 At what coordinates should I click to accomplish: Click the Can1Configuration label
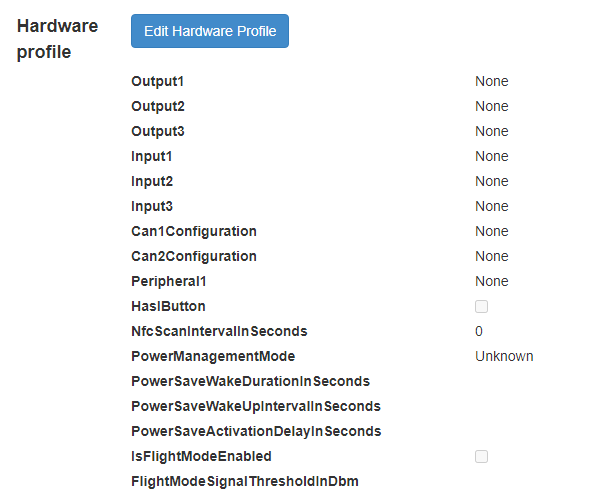[x=194, y=231]
